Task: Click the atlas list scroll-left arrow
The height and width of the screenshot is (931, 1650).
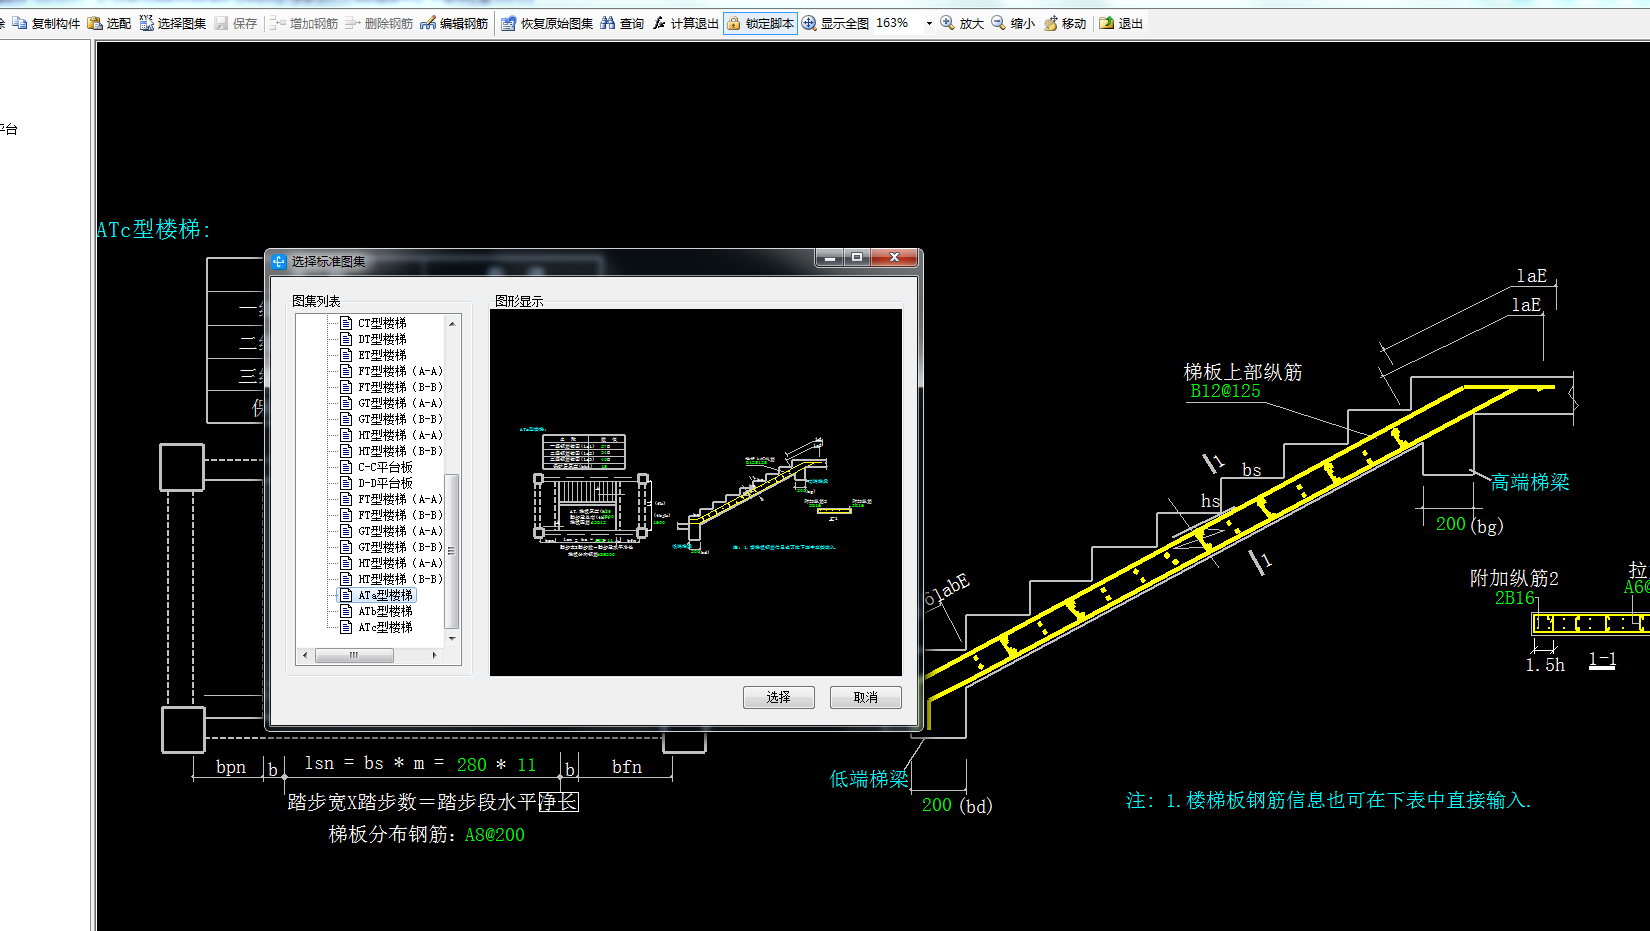Action: pyautogui.click(x=305, y=656)
